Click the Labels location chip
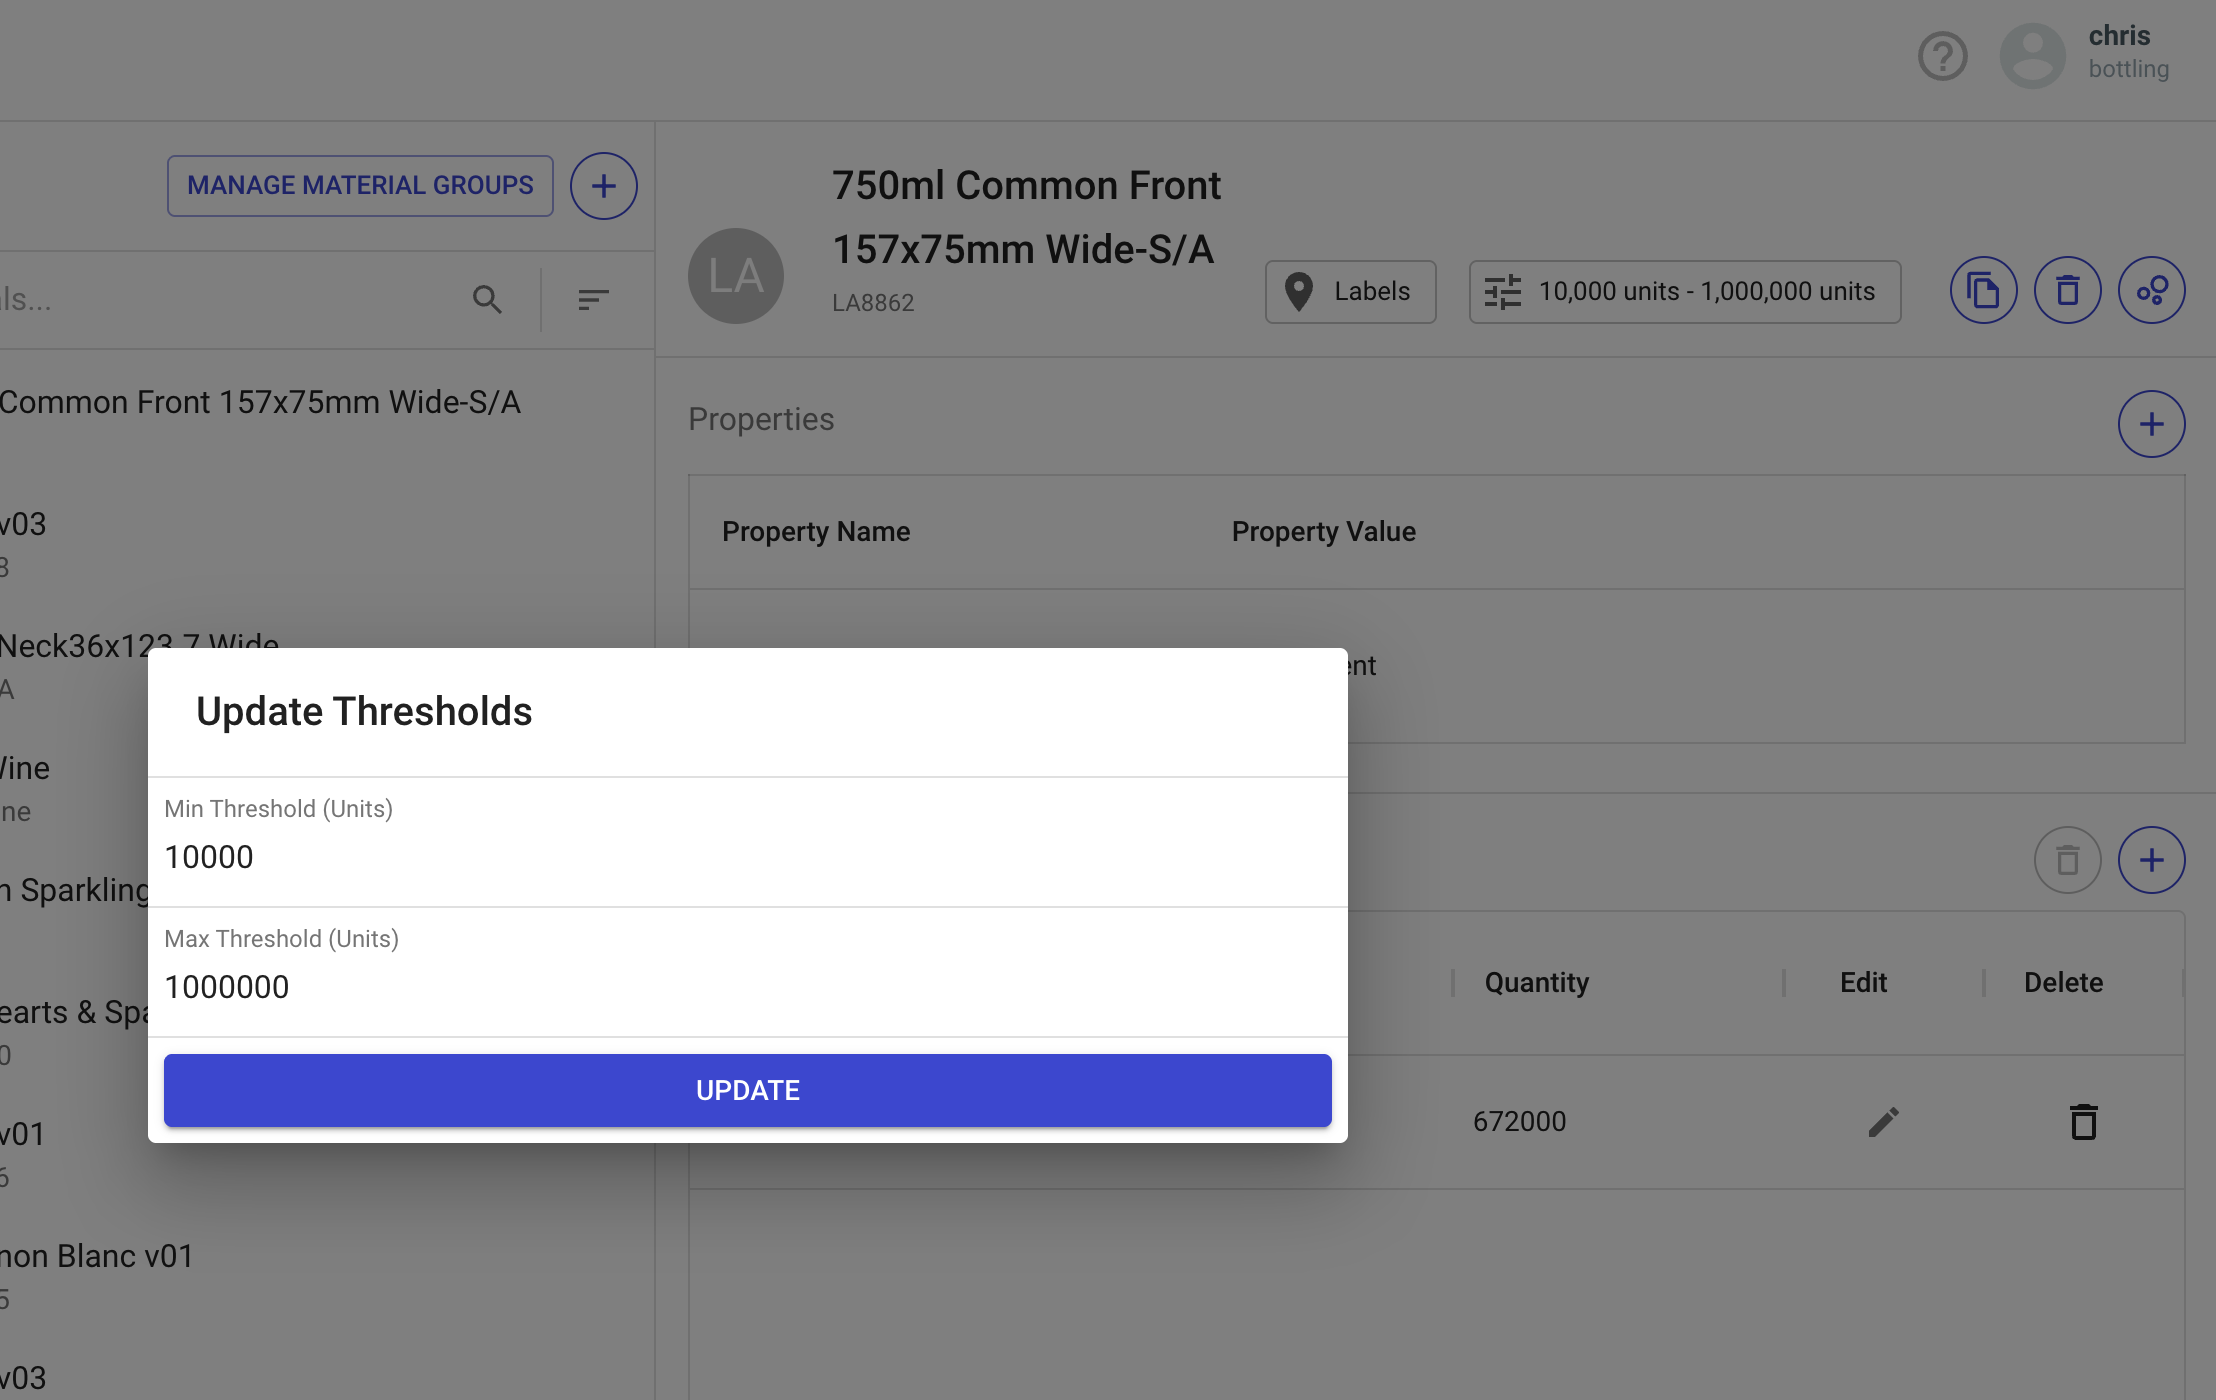The image size is (2216, 1400). click(1350, 292)
